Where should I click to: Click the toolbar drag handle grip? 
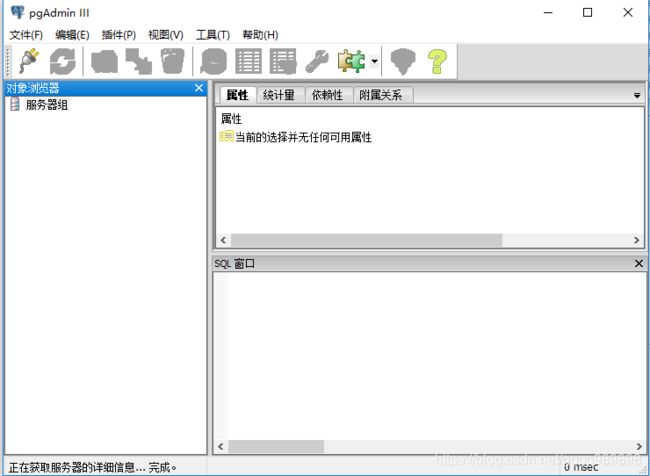coord(8,61)
